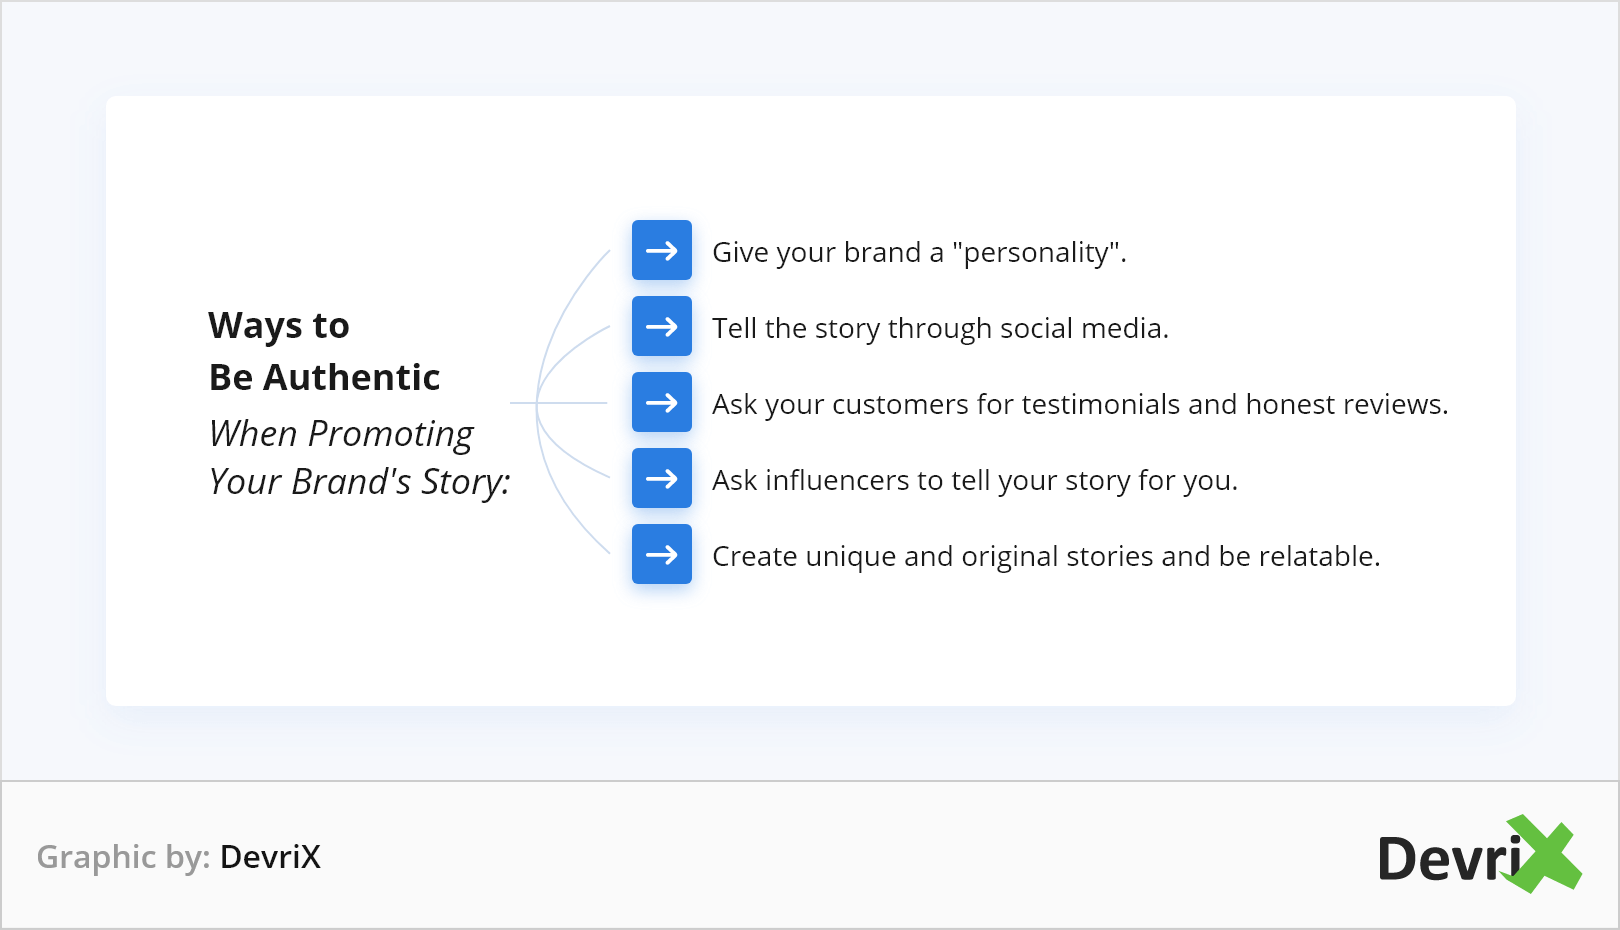Click the gray "Graphic by:" label
1620x930 pixels.
(x=123, y=857)
